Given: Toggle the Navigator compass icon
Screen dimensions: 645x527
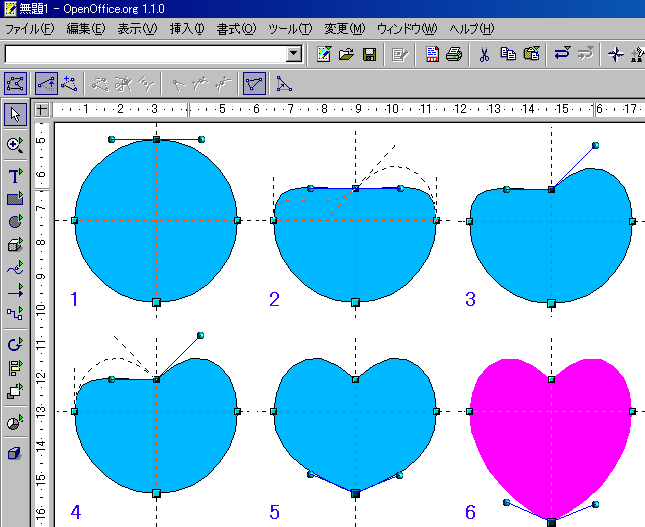Looking at the screenshot, I should pyautogui.click(x=616, y=54).
